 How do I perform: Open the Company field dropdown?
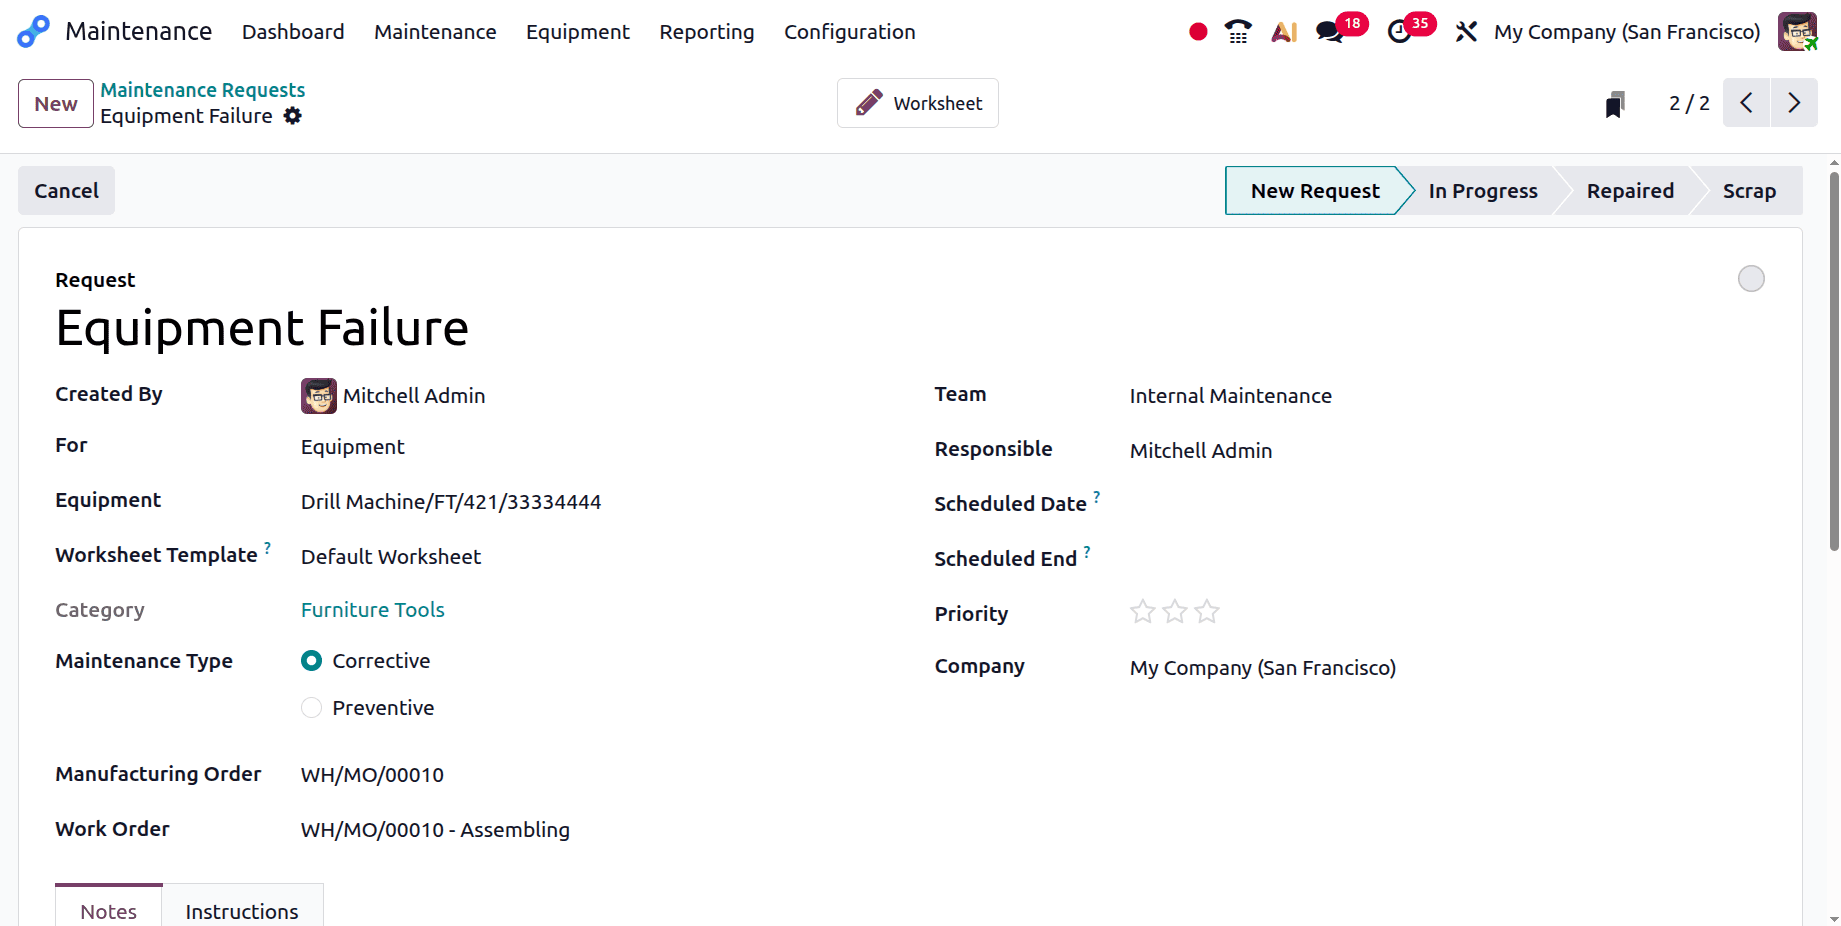click(x=1447, y=668)
